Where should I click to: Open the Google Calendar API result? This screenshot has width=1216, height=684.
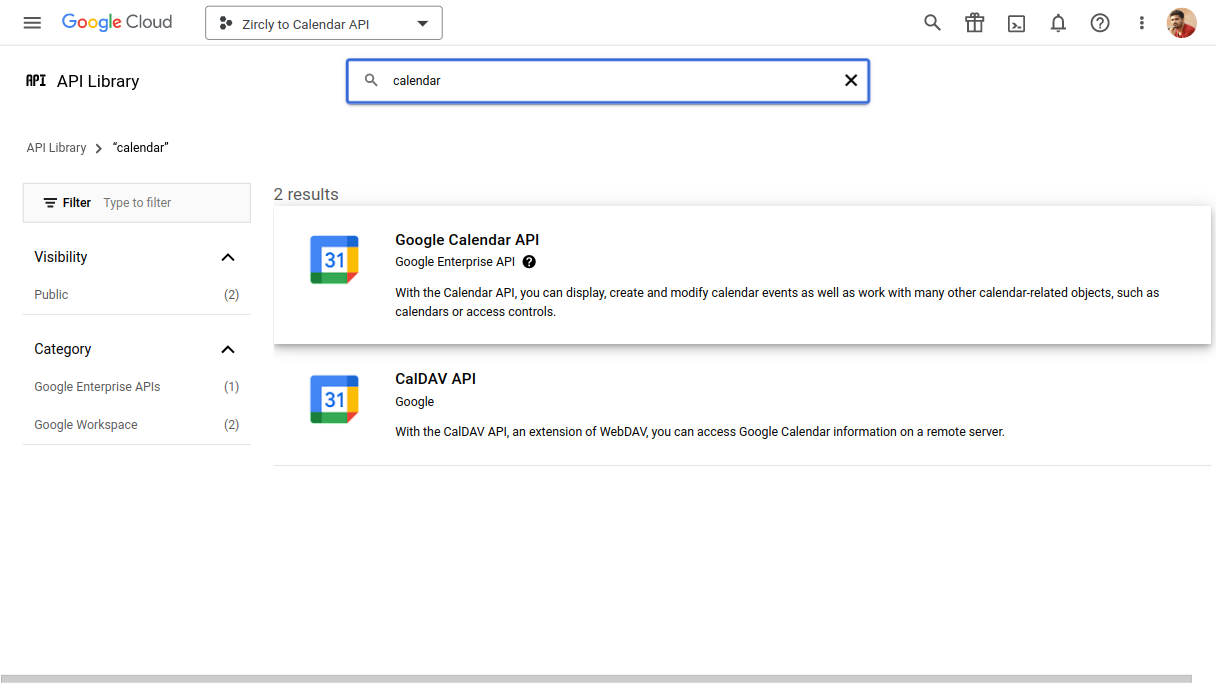click(x=467, y=240)
